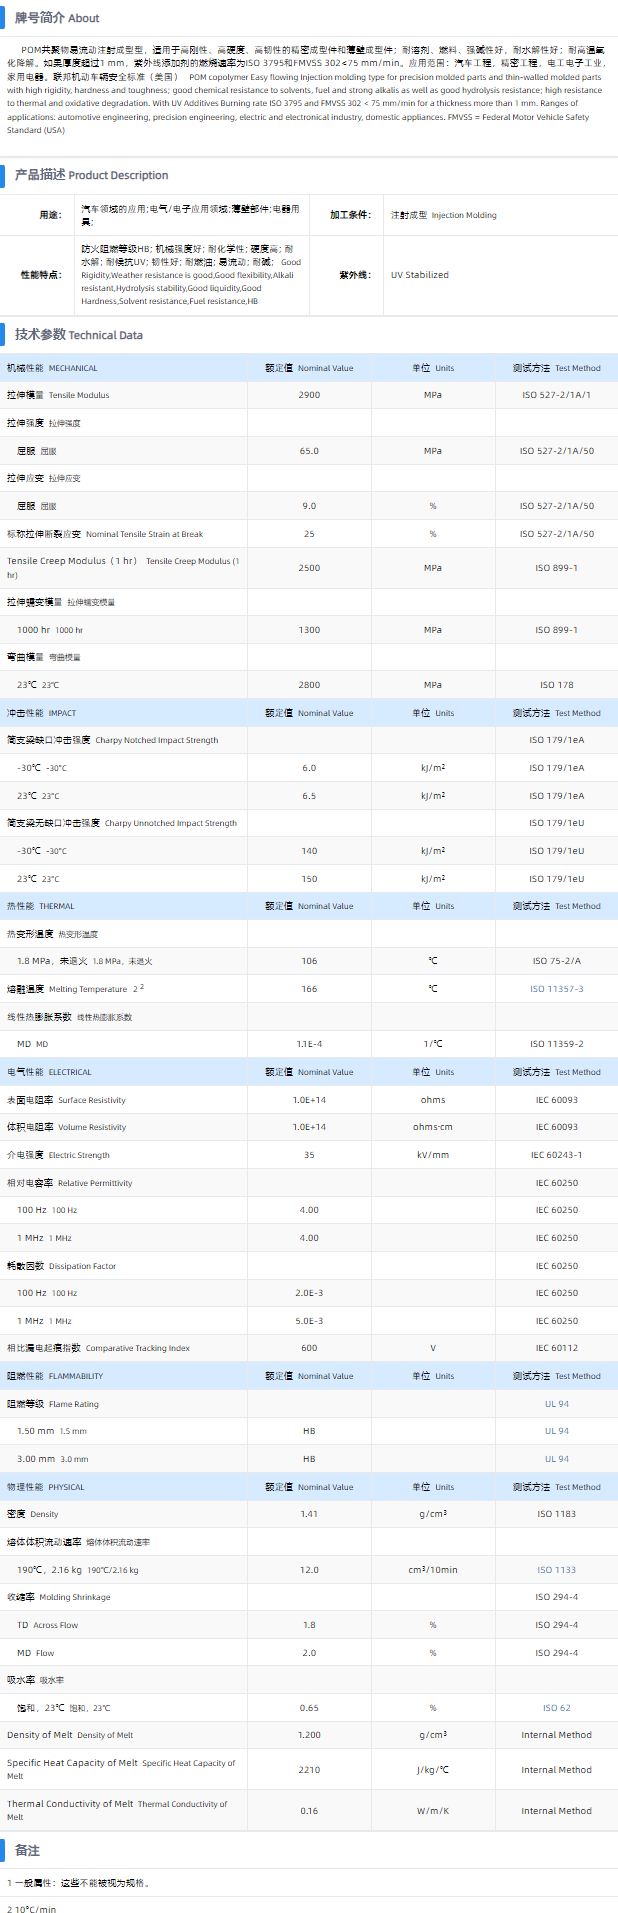Click the Injection Molding processing condition text
The height and width of the screenshot is (1913, 618).
click(x=443, y=215)
